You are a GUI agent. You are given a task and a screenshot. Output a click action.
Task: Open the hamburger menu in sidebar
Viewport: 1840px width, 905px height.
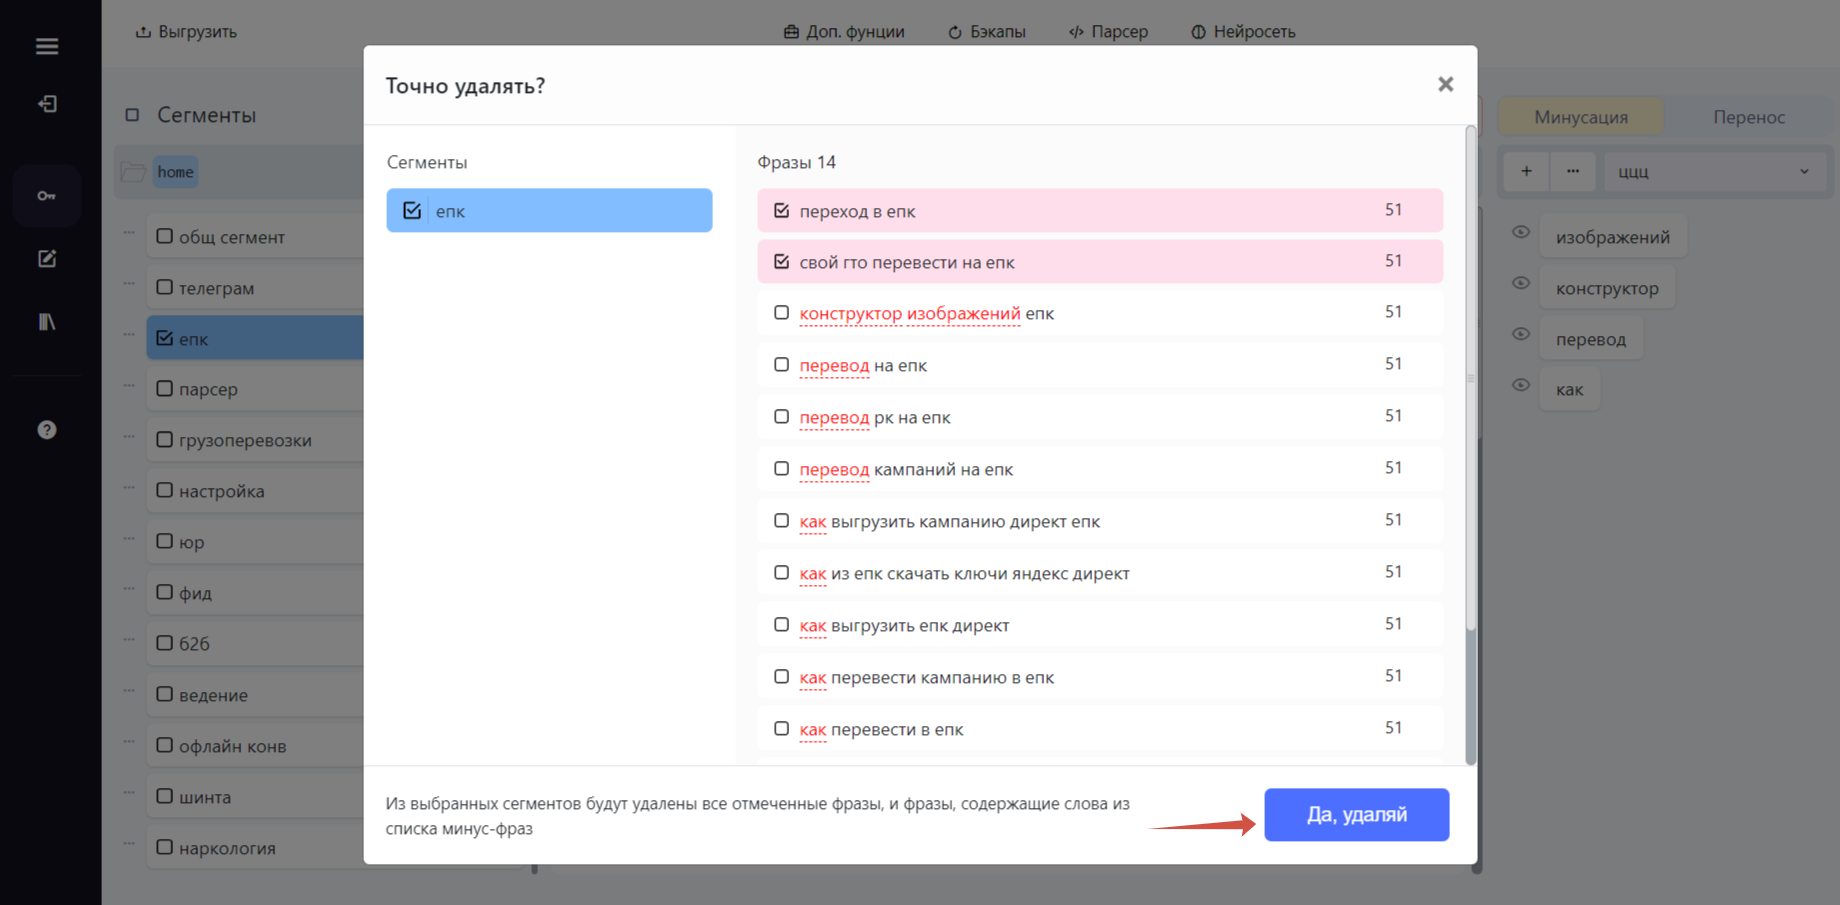click(47, 46)
